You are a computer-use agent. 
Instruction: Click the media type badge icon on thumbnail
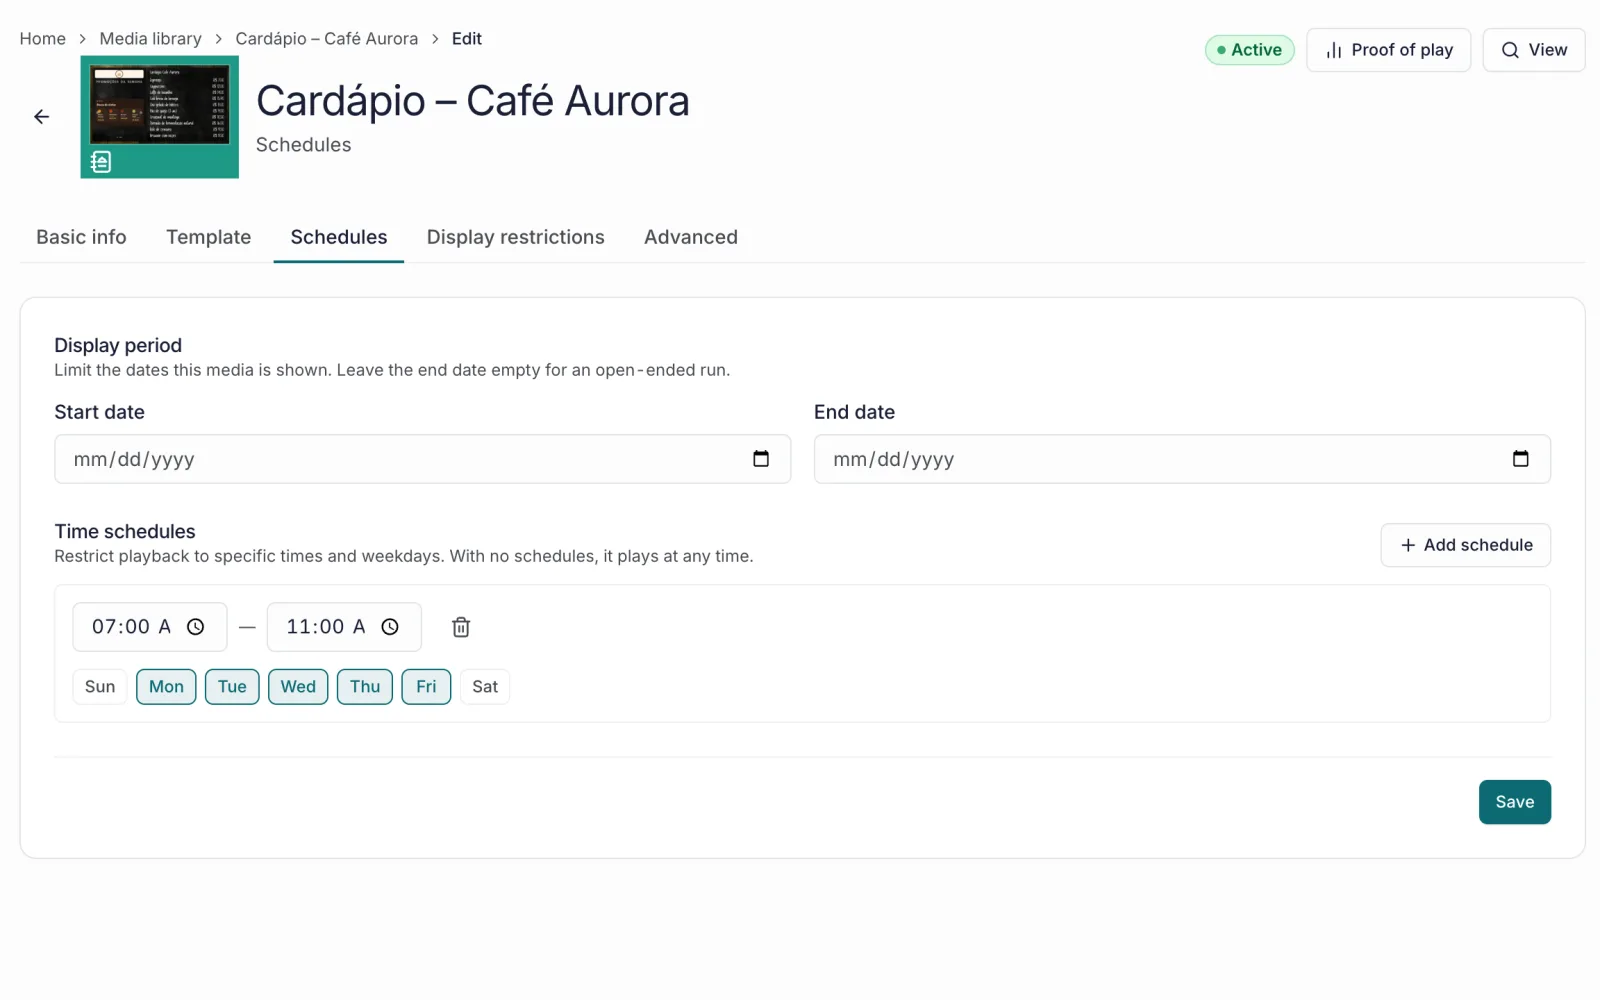tap(101, 162)
